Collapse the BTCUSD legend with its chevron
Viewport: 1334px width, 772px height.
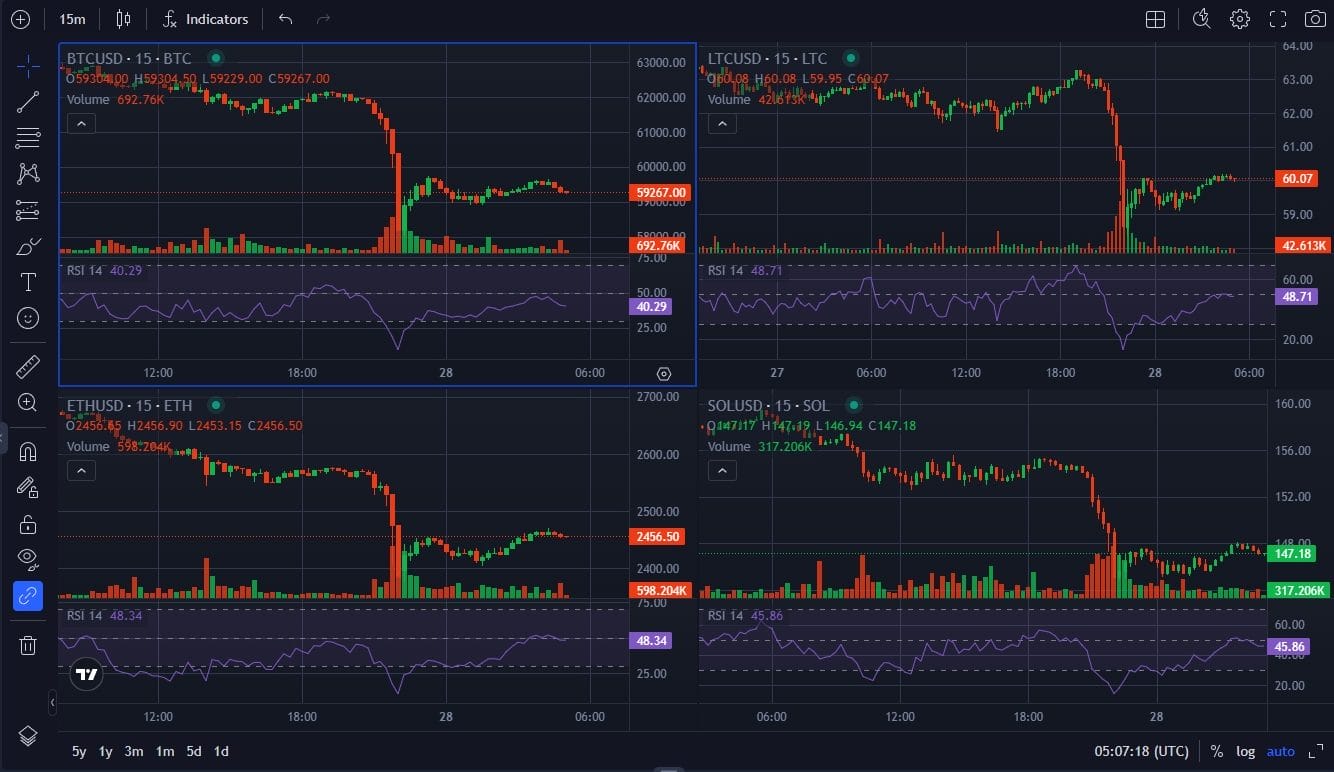click(80, 123)
